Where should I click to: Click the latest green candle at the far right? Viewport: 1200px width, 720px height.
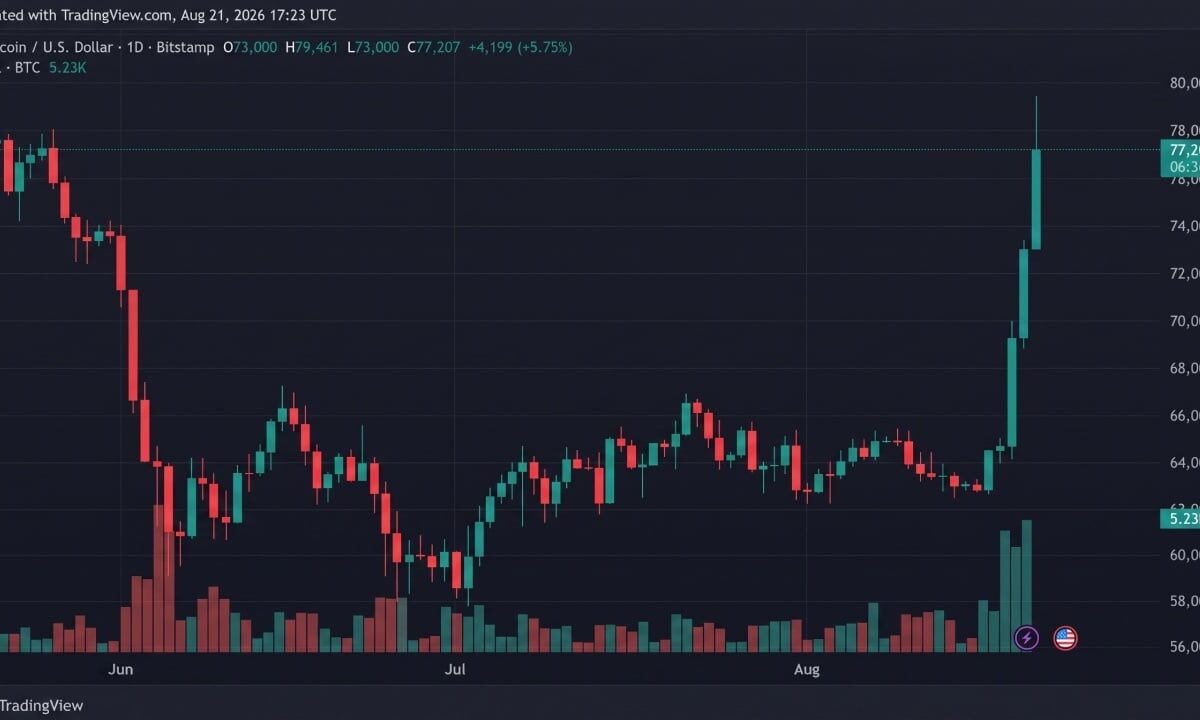[1037, 199]
